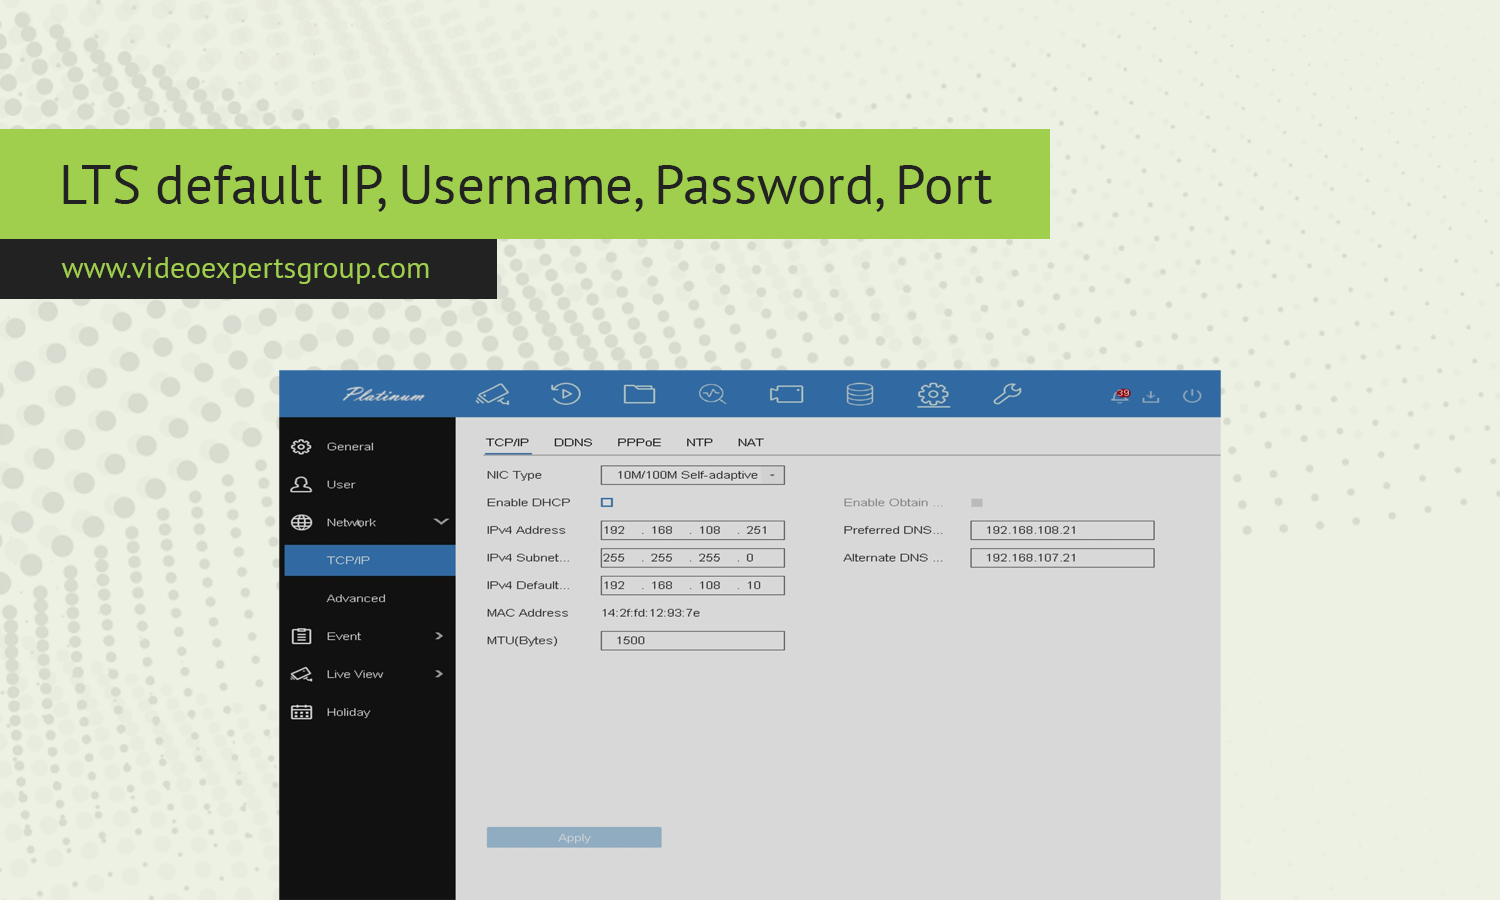Expand the Live View submenu arrow
The image size is (1500, 900).
coord(439,674)
